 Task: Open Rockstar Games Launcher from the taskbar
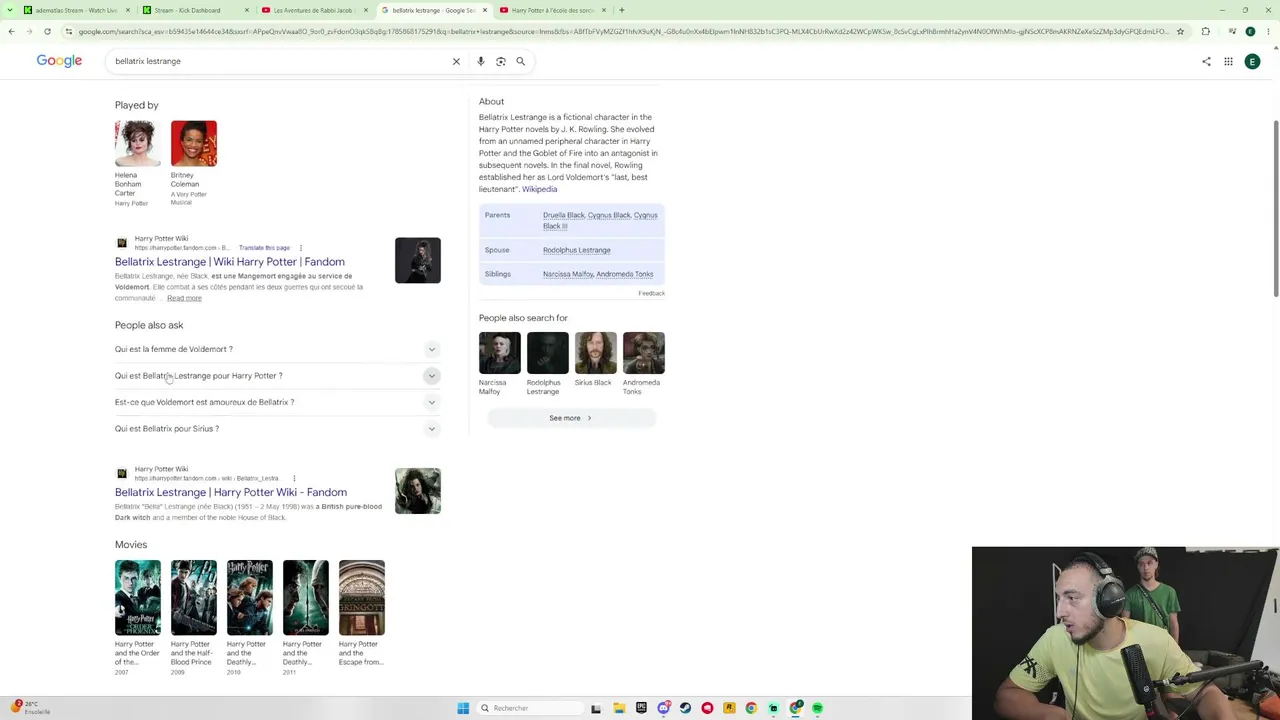point(729,708)
